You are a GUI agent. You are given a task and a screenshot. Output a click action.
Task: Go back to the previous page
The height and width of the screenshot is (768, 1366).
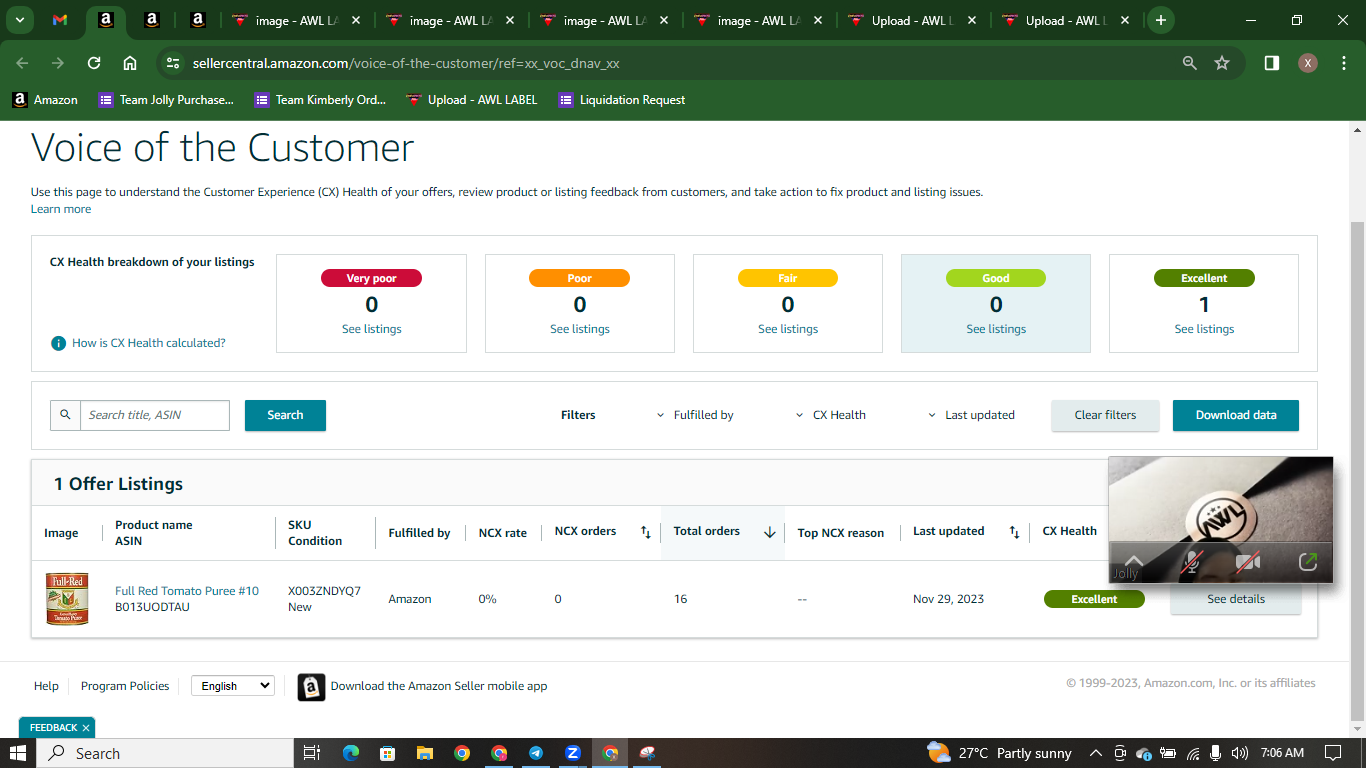(22, 63)
